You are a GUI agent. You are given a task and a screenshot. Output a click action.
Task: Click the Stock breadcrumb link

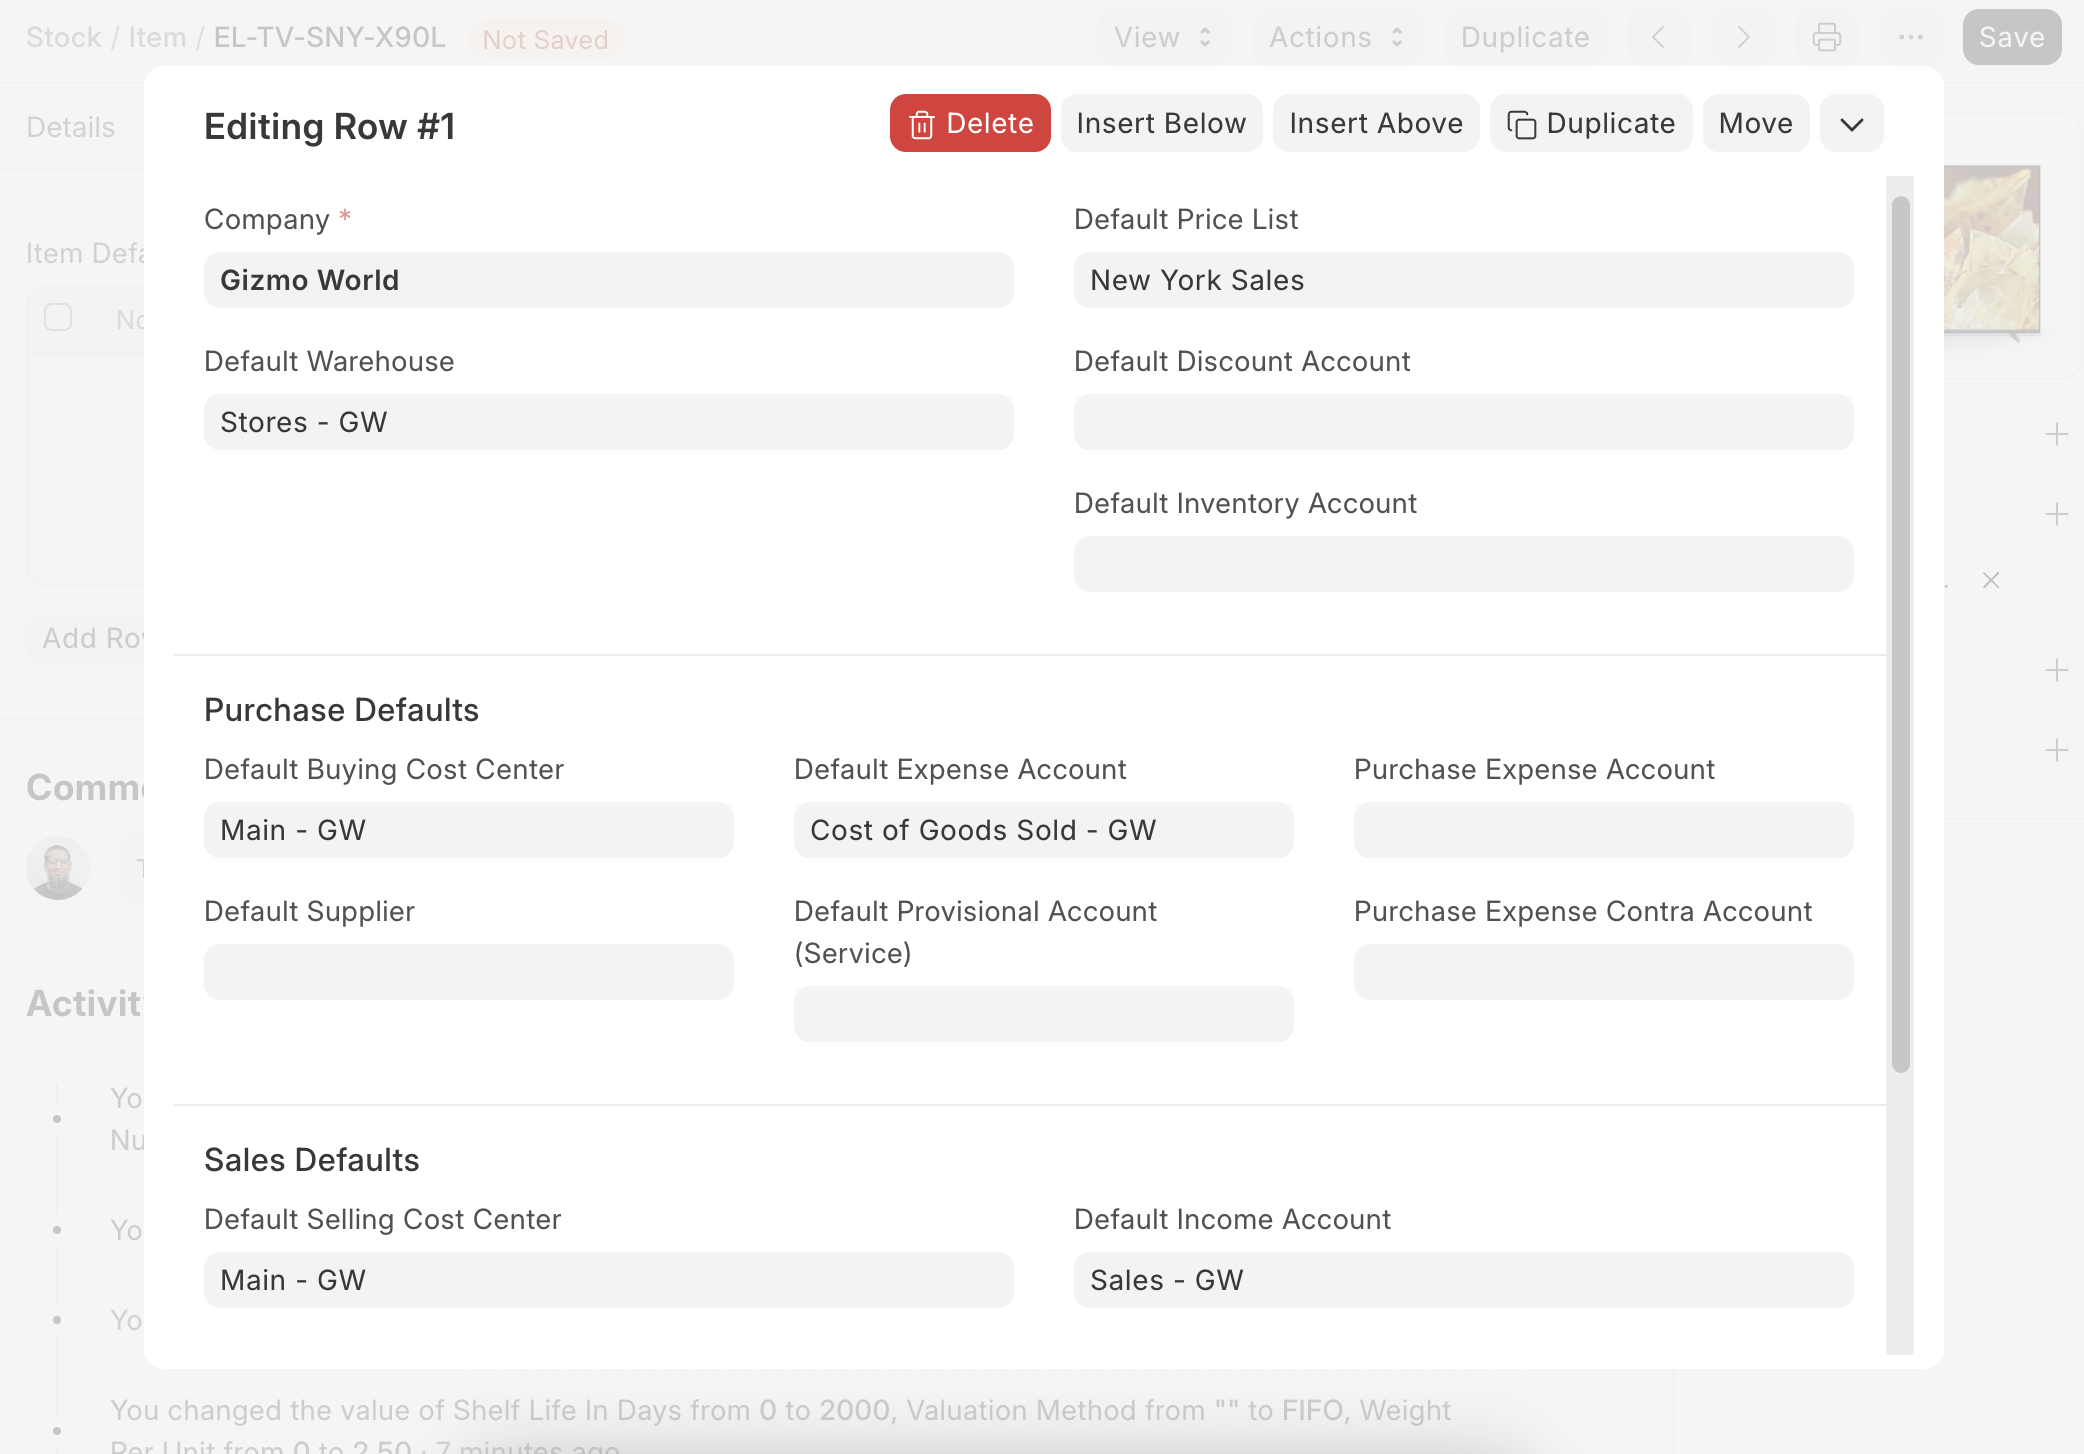coord(63,37)
